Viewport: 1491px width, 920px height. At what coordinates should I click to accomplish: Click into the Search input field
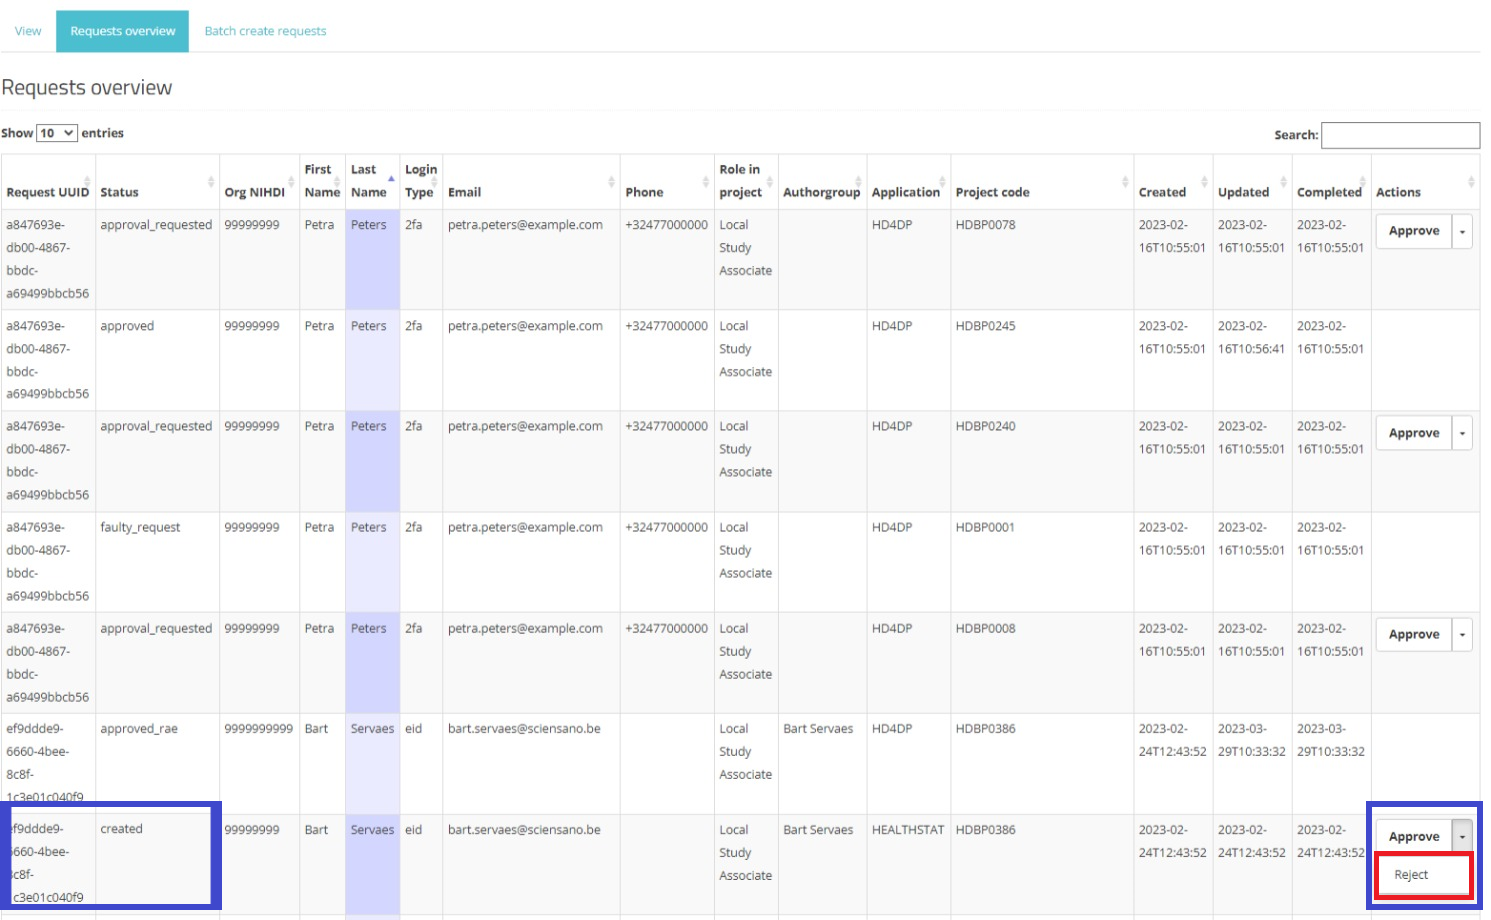(1400, 135)
